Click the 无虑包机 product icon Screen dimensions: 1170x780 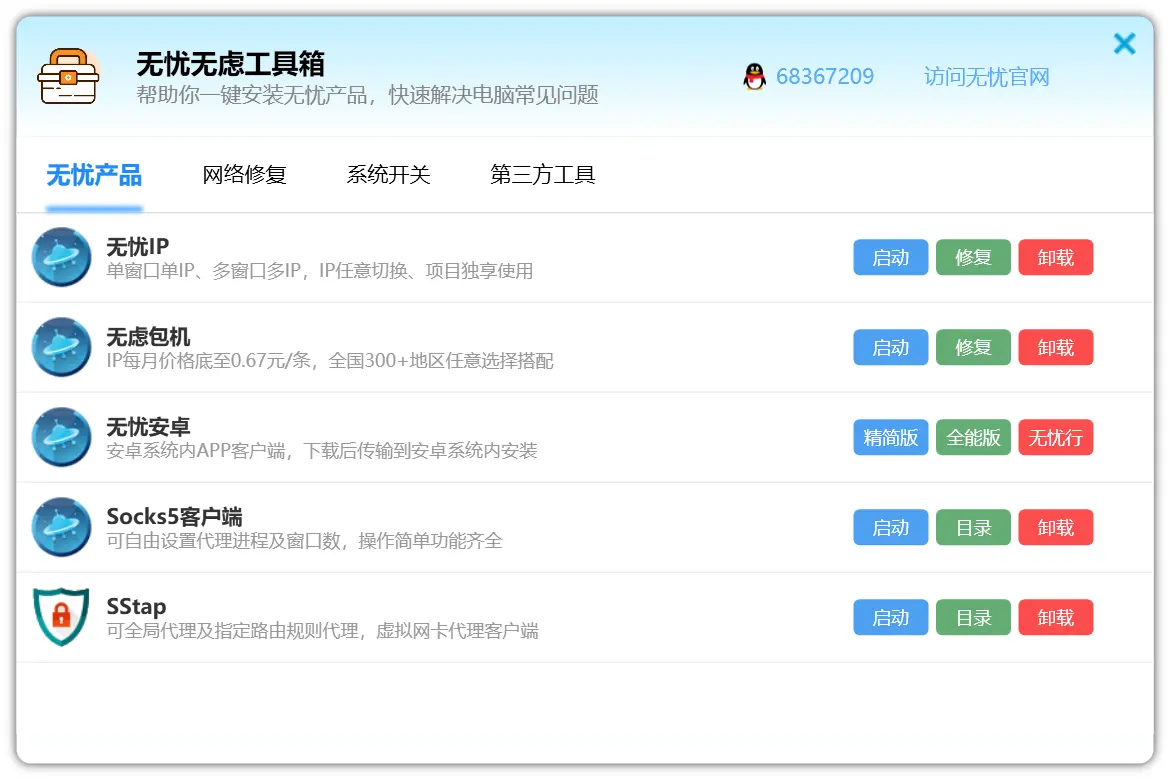(x=61, y=347)
